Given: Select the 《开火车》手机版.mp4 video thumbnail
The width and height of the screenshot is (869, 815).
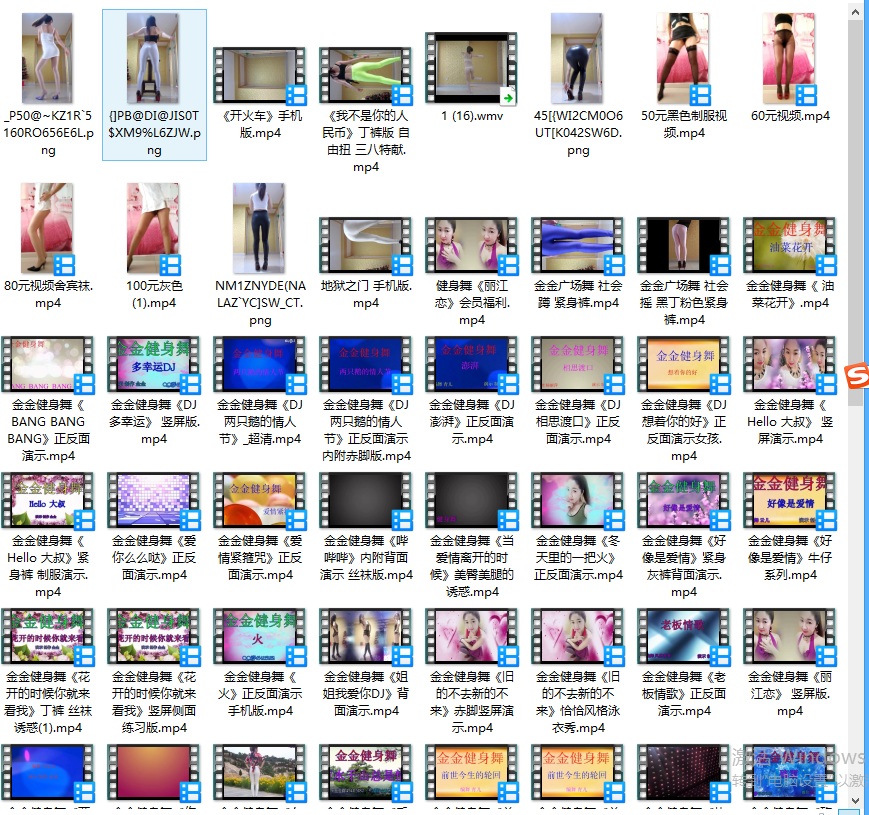Looking at the screenshot, I should point(260,76).
